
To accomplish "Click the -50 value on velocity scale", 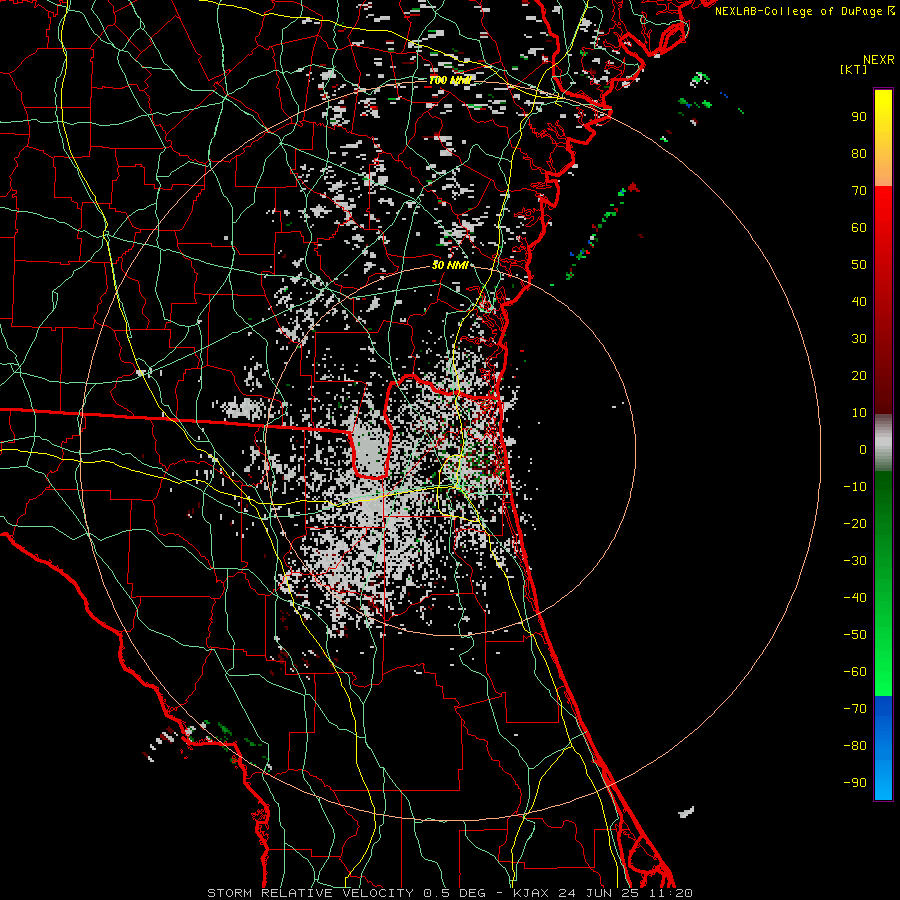I will point(855,635).
